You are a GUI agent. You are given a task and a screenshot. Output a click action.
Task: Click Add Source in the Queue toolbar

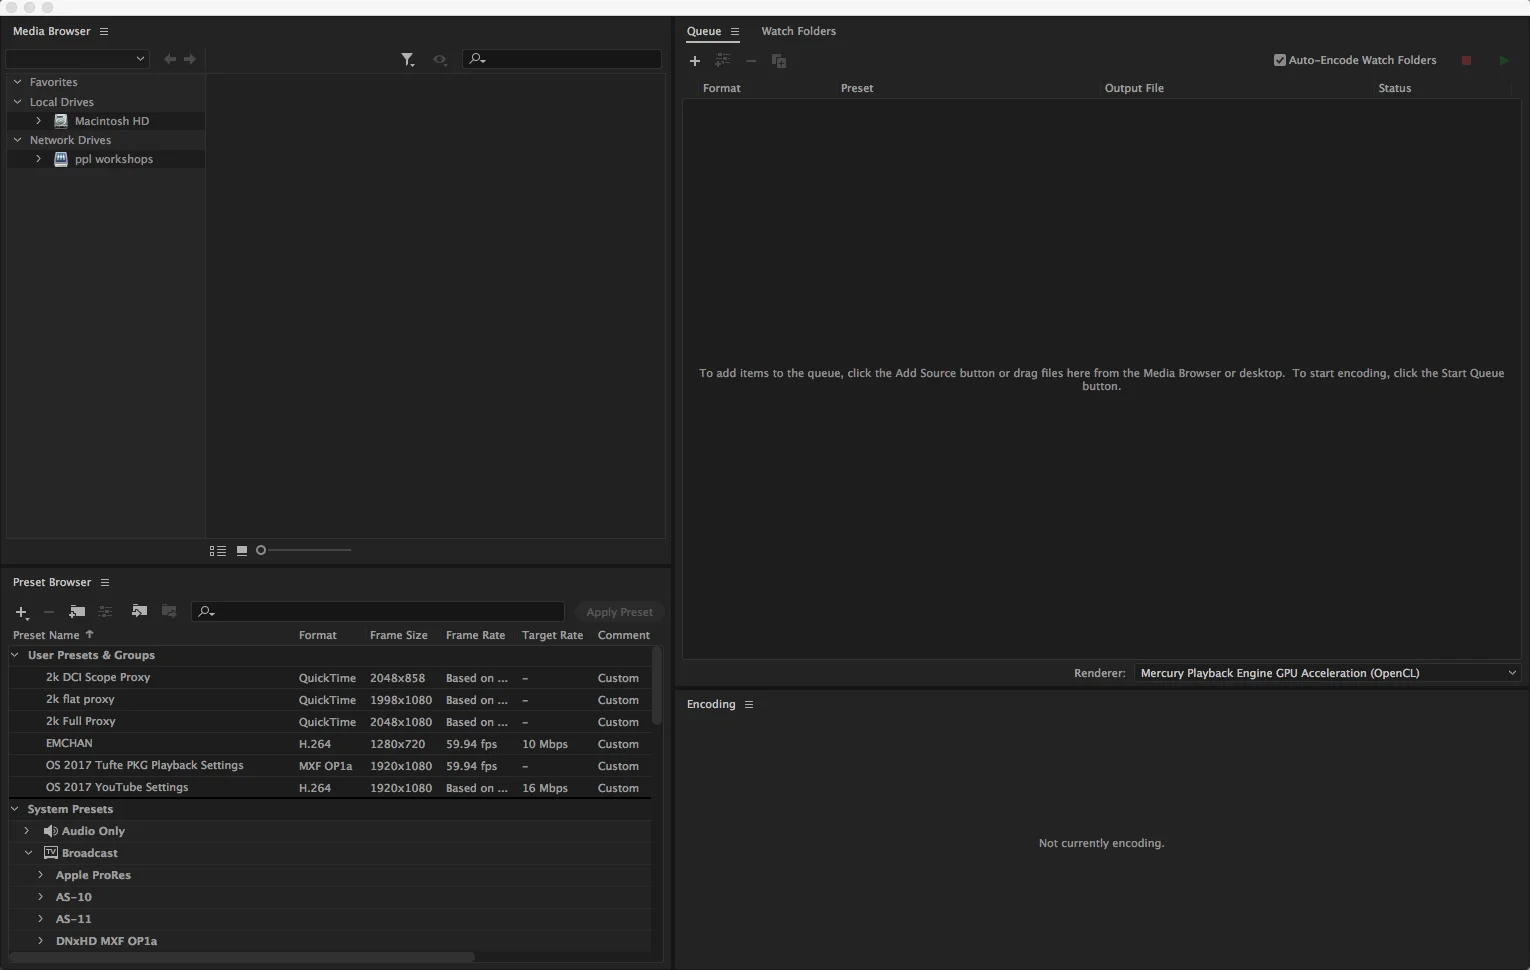pos(695,61)
